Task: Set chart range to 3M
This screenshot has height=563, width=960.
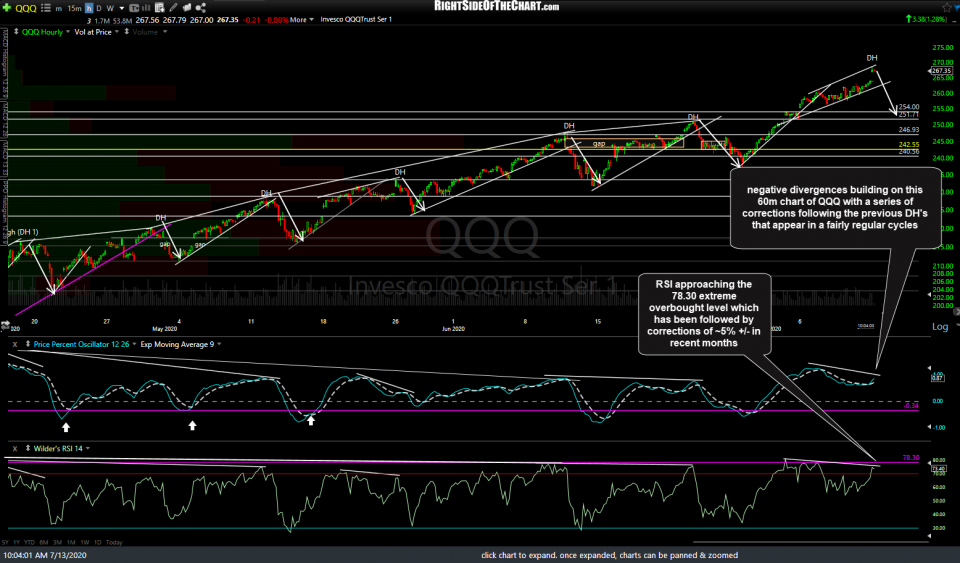Action: coord(57,542)
